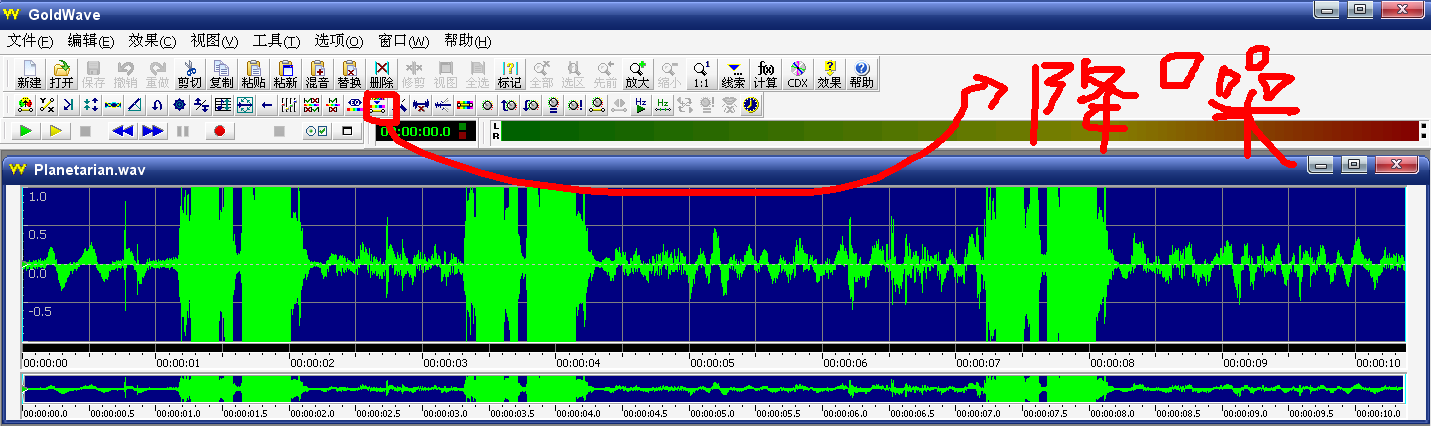
Task: Set zoom to 1:1
Action: [x=701, y=74]
